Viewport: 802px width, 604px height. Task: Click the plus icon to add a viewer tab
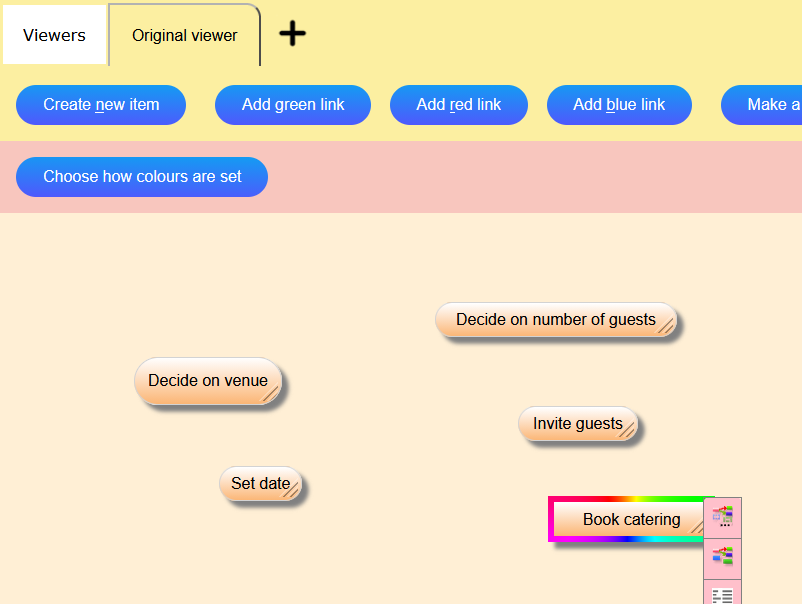click(292, 34)
